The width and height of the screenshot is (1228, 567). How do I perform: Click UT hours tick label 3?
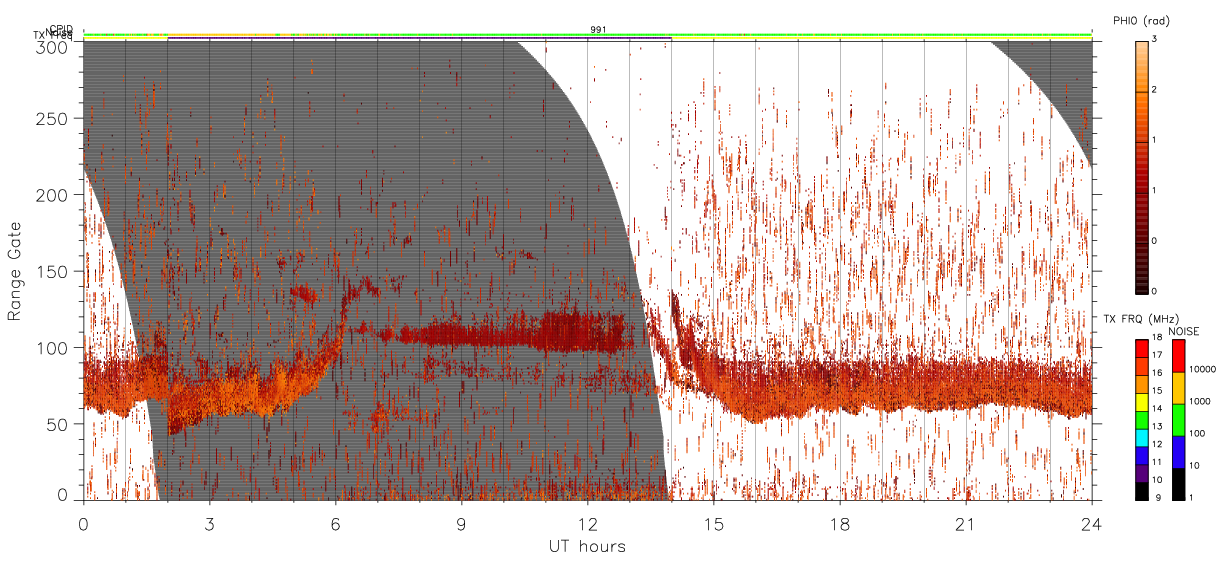[209, 524]
